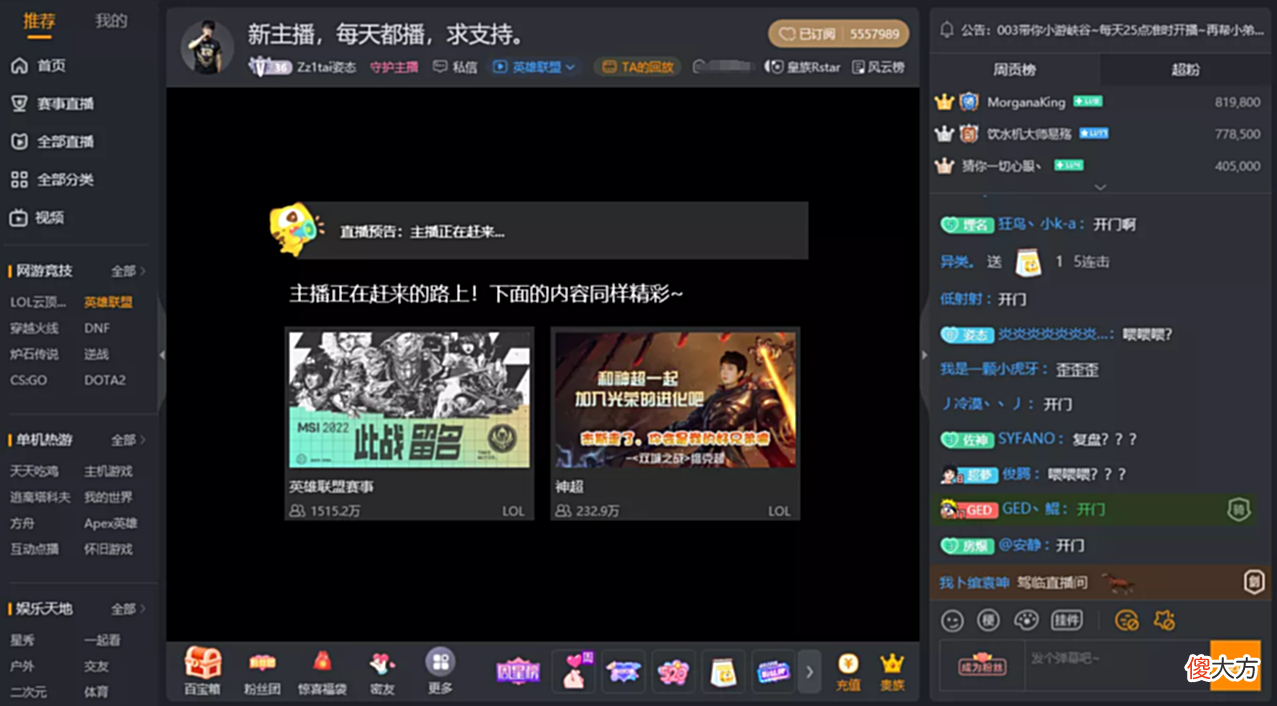Screen dimensions: 1277x706
Task: Open 私信 private message
Action: tap(455, 67)
